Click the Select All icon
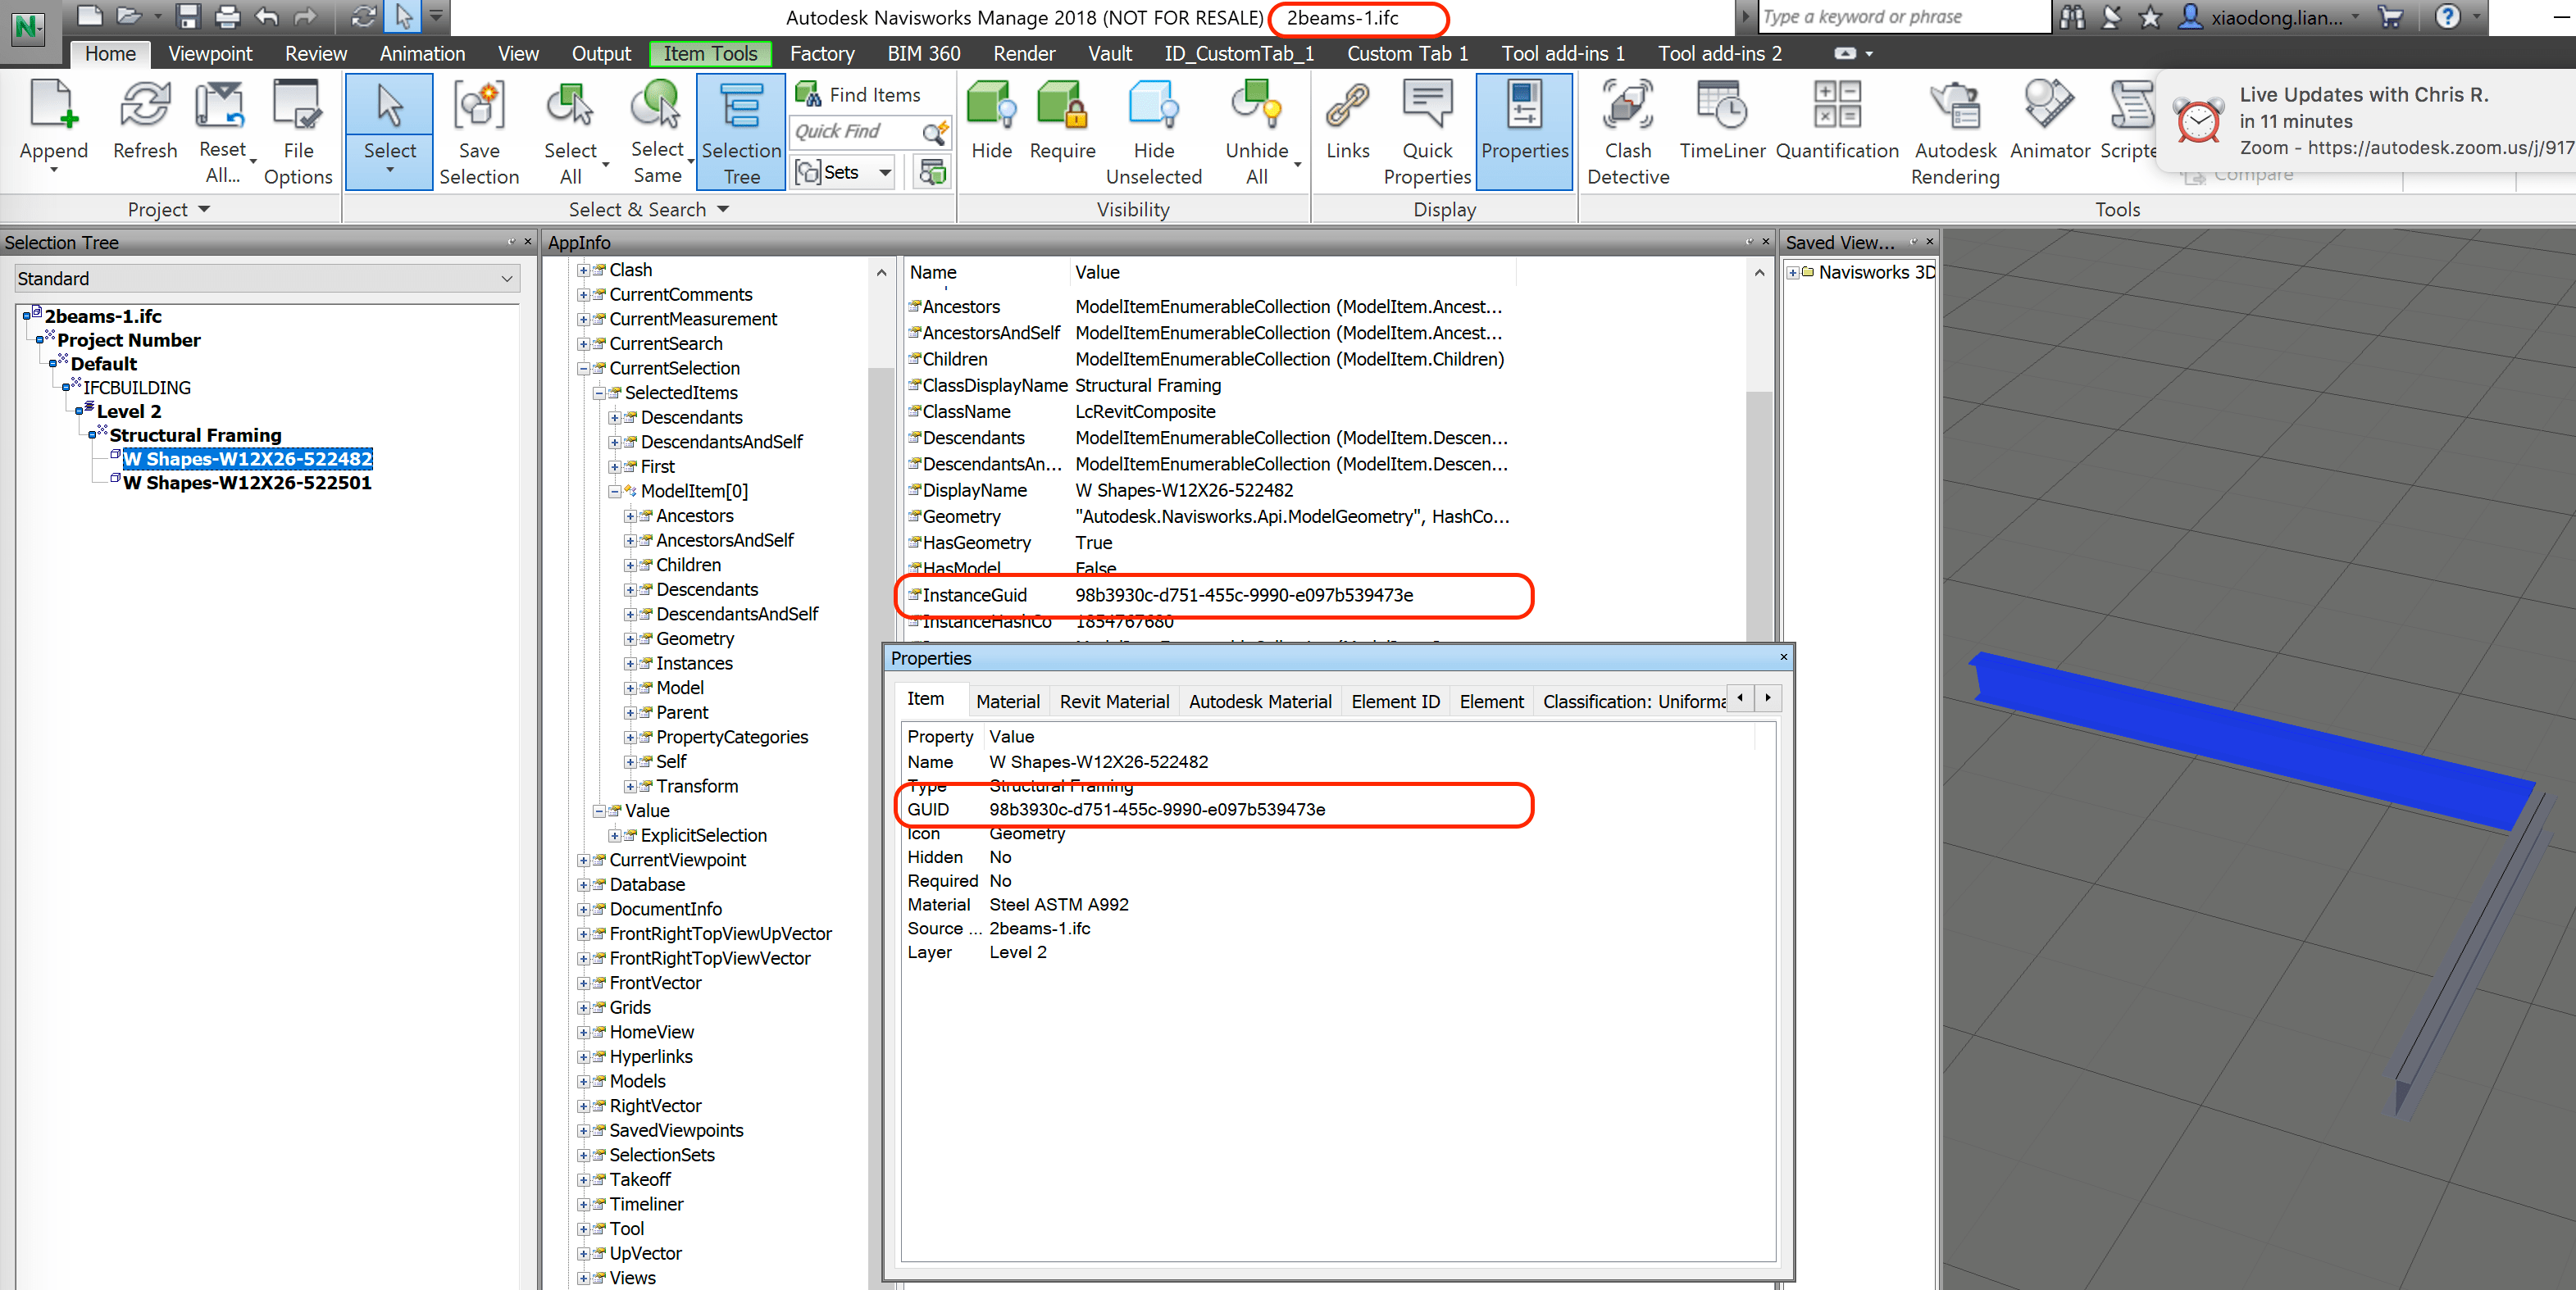This screenshot has width=2576, height=1290. pos(570,105)
